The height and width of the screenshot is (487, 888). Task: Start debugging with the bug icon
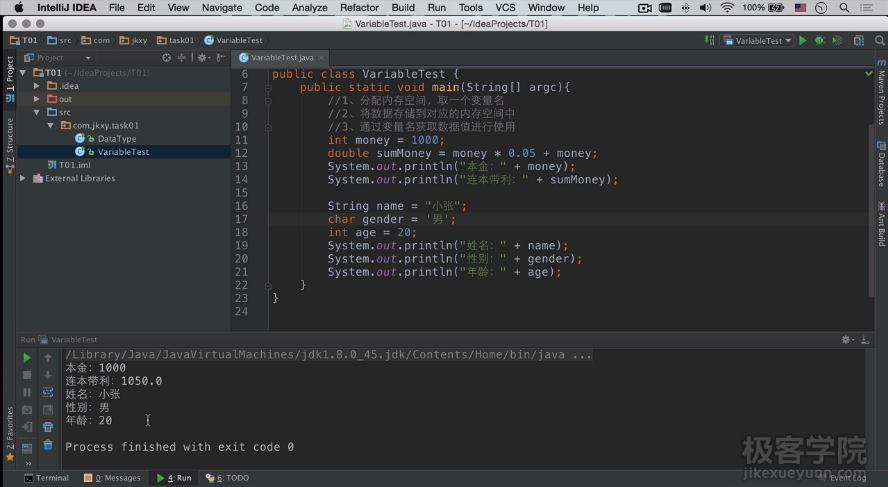pos(819,41)
